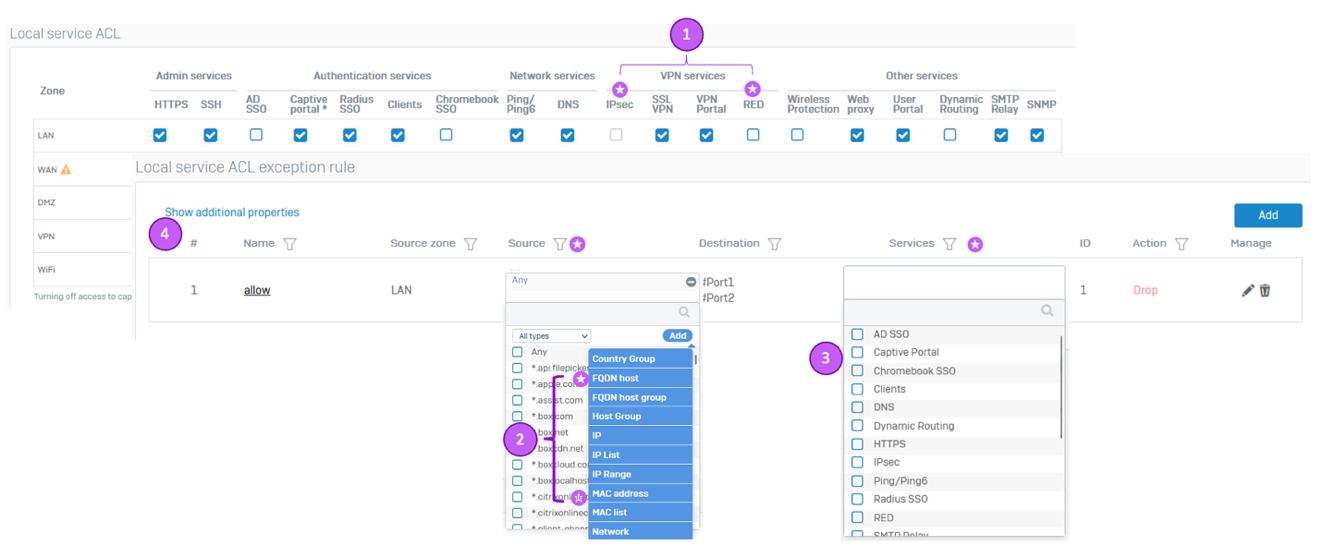1323x558 pixels.
Task: Expand the Services selection box
Action: tap(954, 281)
